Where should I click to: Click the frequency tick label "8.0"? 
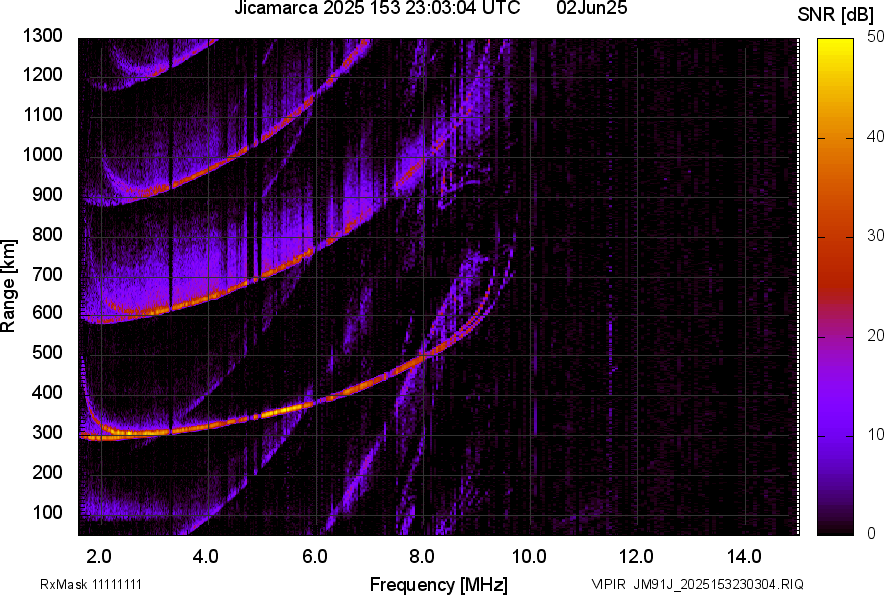tap(422, 557)
